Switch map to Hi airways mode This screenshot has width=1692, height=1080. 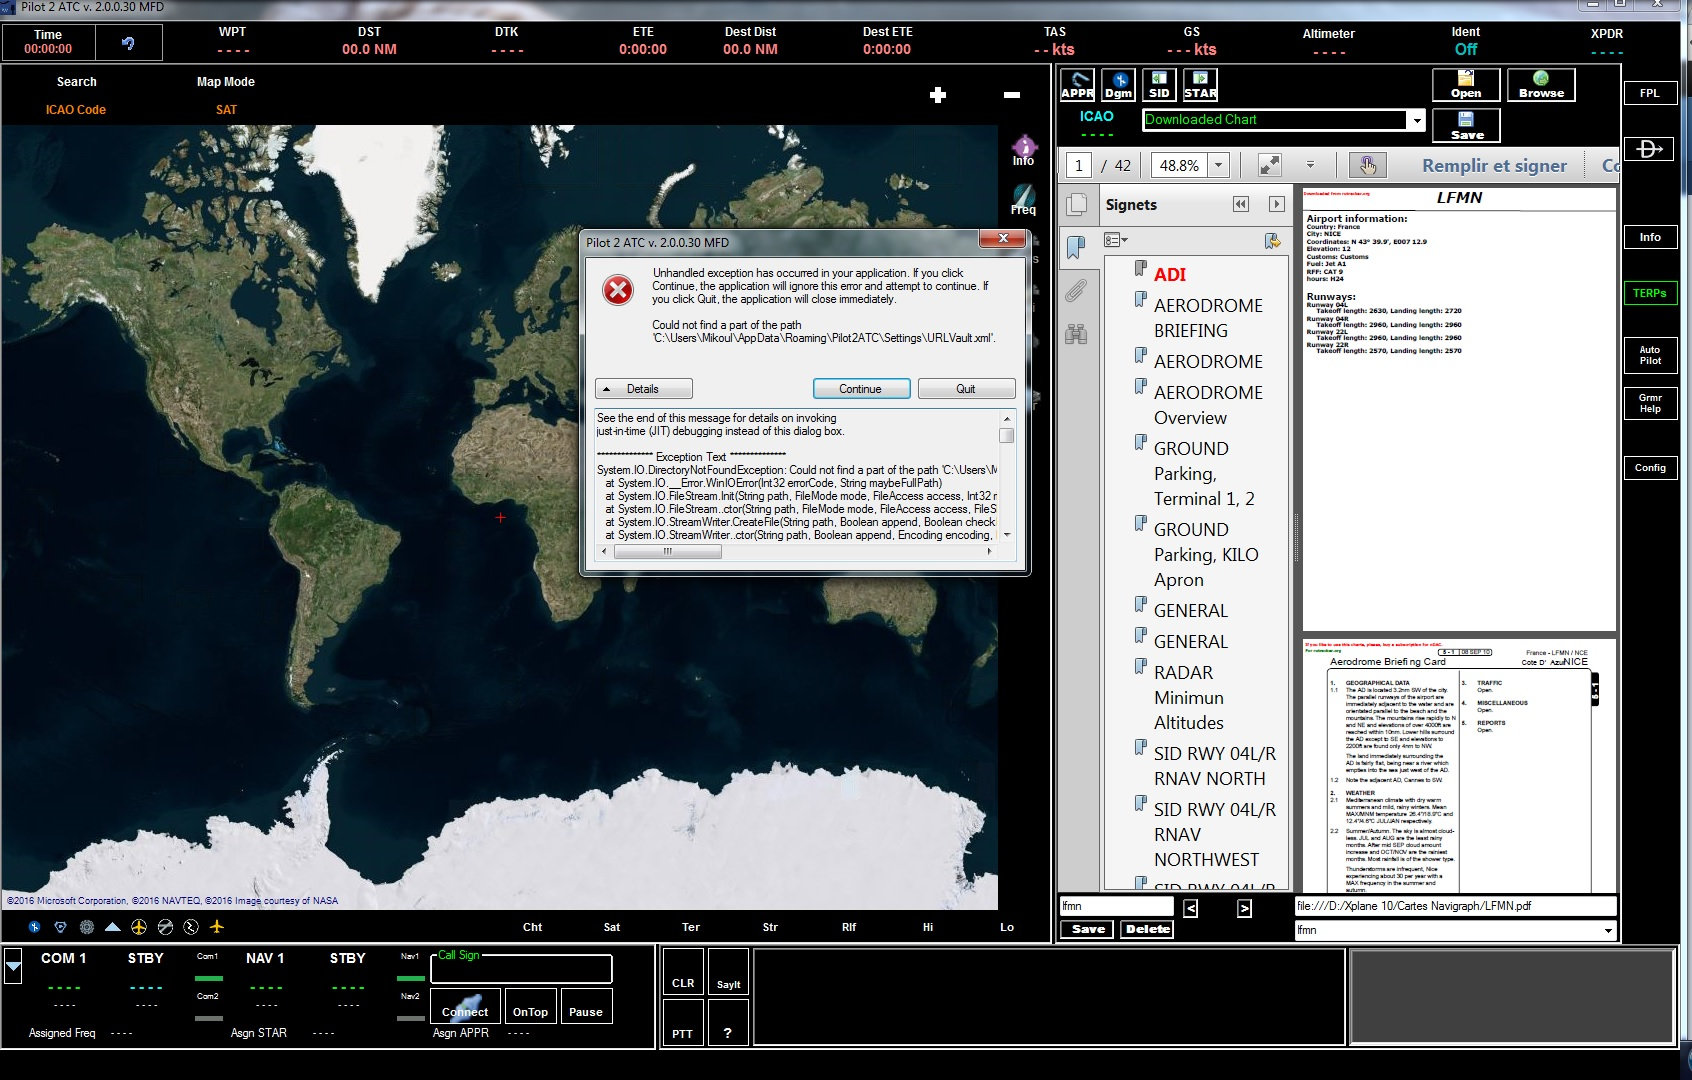928,927
